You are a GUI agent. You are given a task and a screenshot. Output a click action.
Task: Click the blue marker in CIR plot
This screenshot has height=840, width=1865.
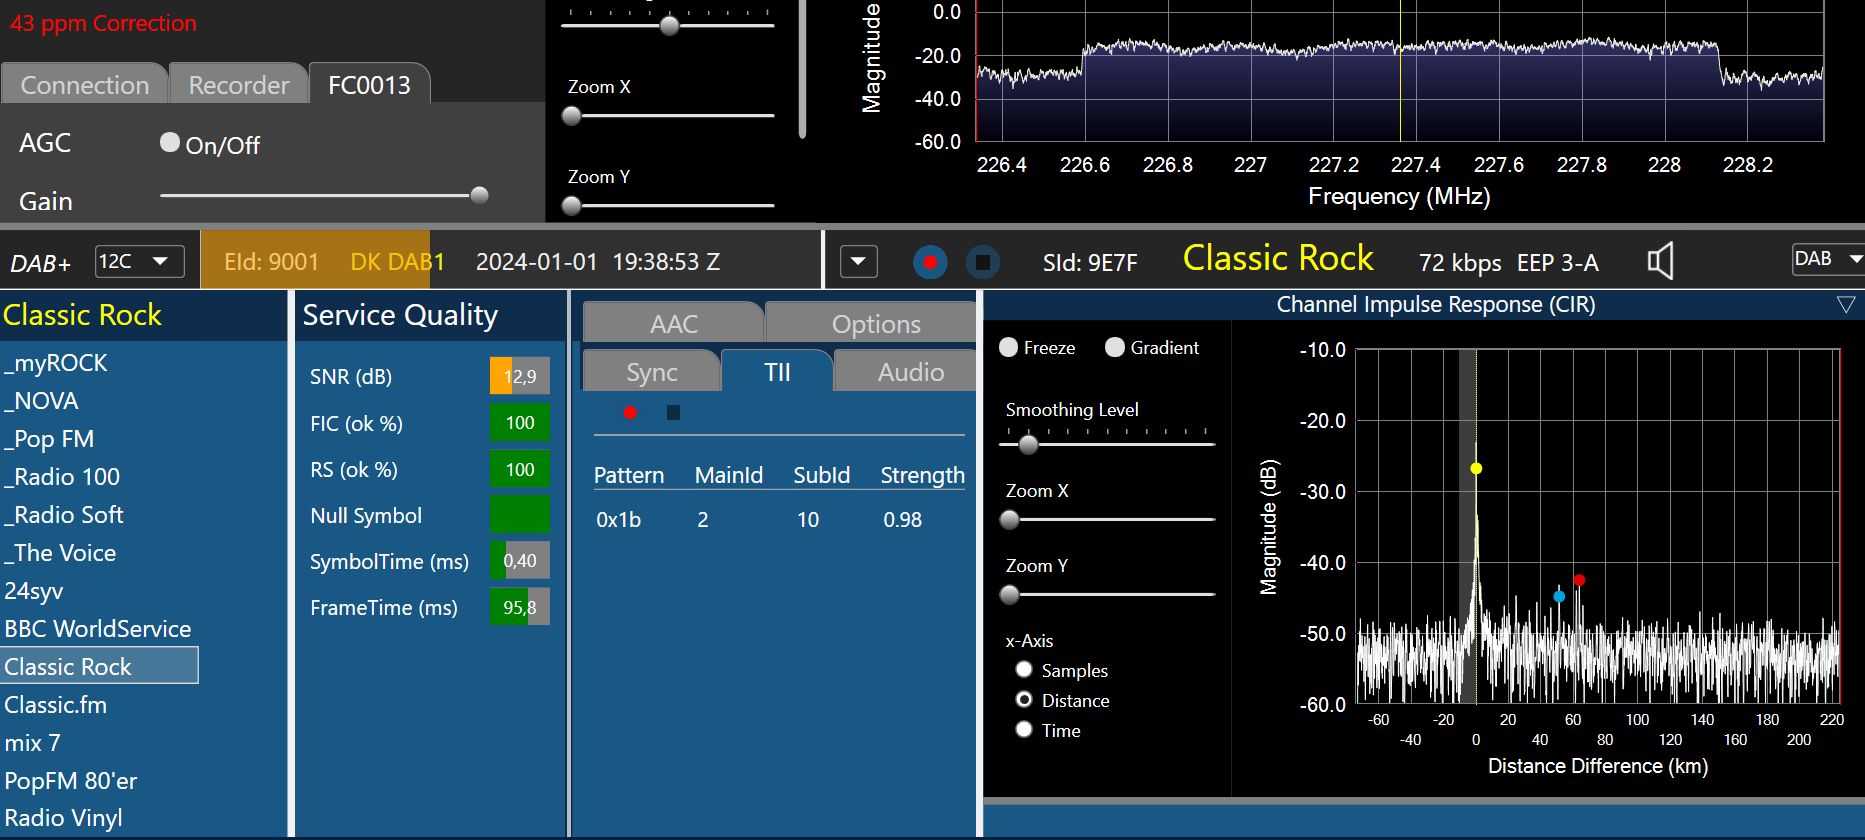[x=1559, y=597]
